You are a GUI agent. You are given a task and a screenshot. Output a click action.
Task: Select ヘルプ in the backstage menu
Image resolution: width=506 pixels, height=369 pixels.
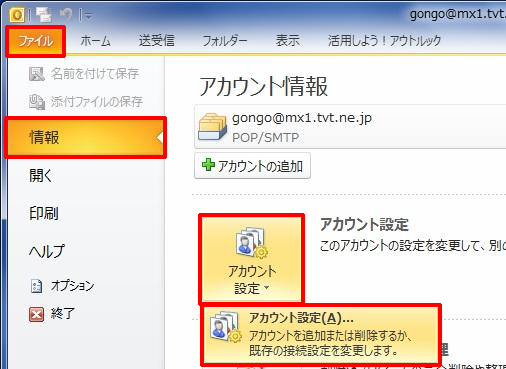(47, 251)
